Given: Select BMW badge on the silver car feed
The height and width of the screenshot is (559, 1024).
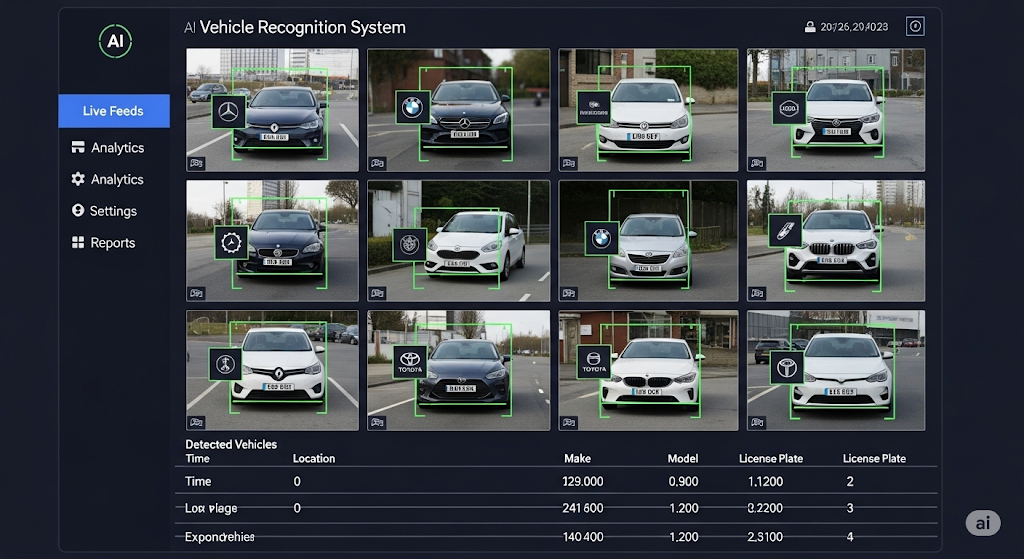Looking at the screenshot, I should (x=601, y=238).
